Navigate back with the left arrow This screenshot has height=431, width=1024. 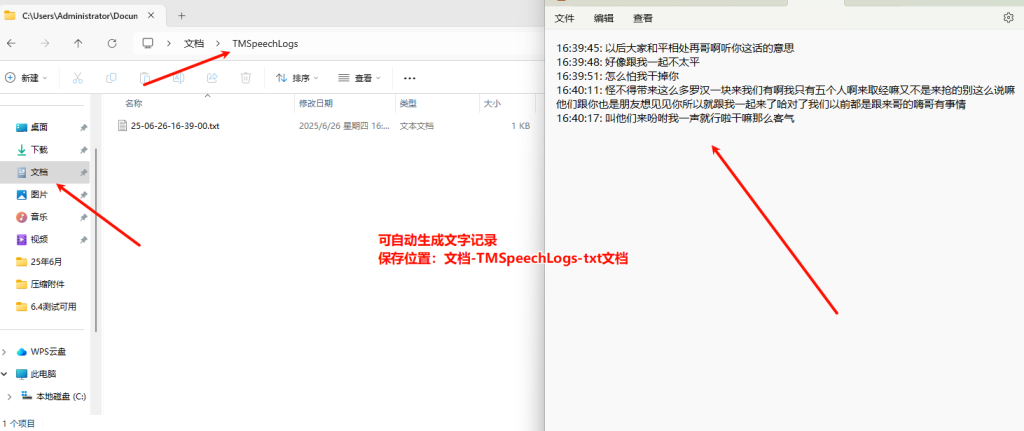[11, 43]
